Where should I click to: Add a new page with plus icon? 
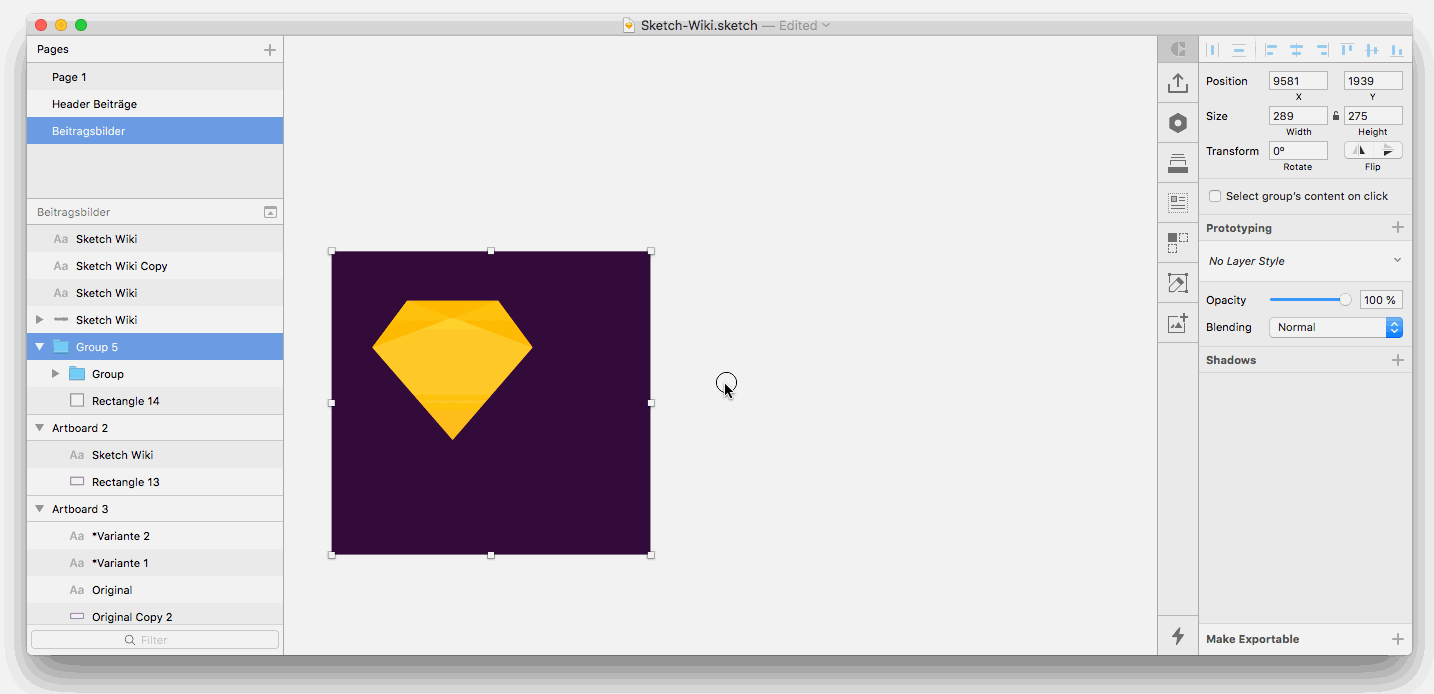[x=269, y=49]
